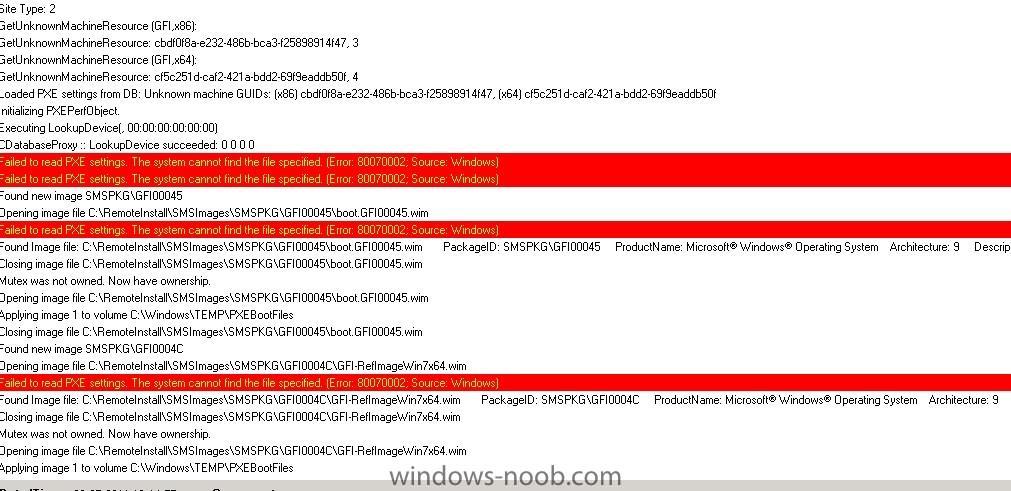Select the 'Found Image file' GFI-RefImageWin7x64.wim PackageID line
This screenshot has height=491, width=1011.
tap(506, 400)
